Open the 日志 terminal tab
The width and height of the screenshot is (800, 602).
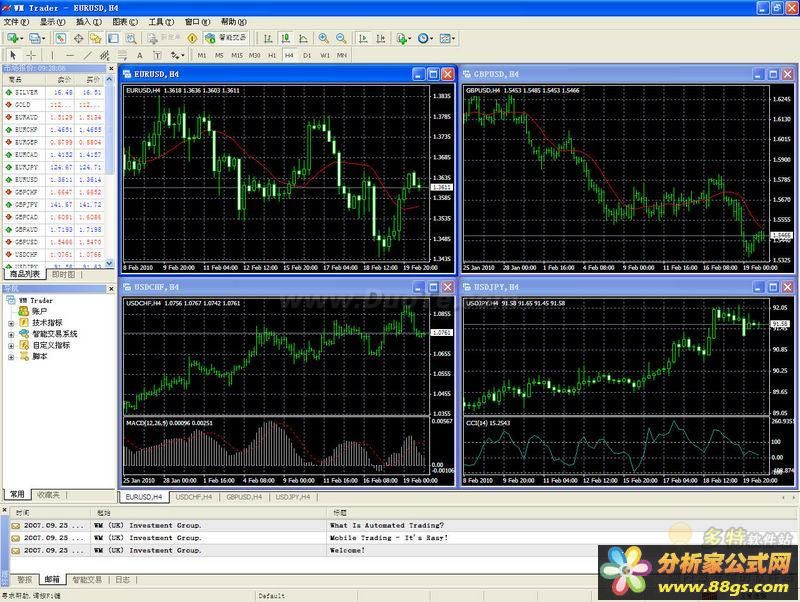[x=122, y=580]
